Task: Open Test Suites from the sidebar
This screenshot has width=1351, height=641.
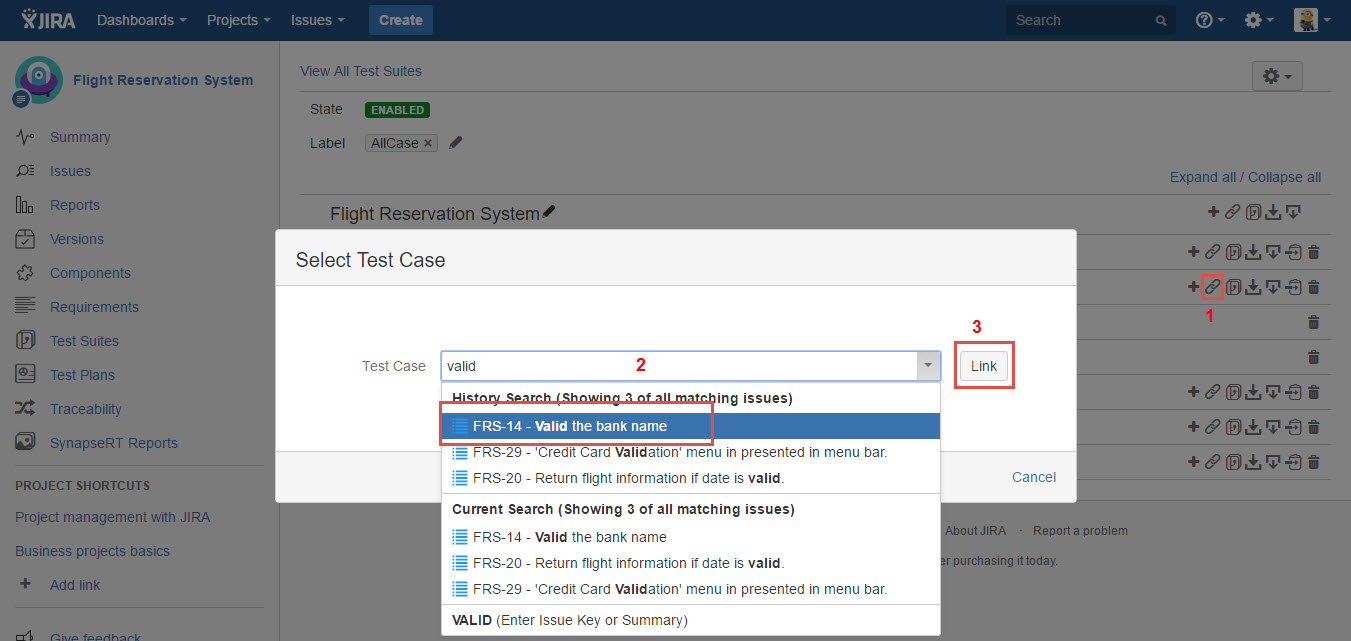Action: 84,341
